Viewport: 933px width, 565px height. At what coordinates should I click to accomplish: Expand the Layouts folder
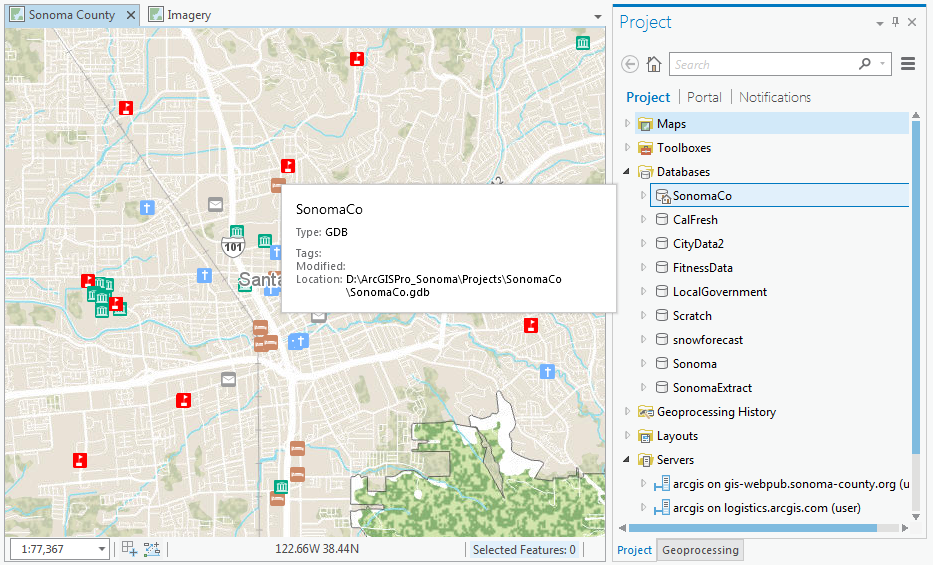point(627,435)
